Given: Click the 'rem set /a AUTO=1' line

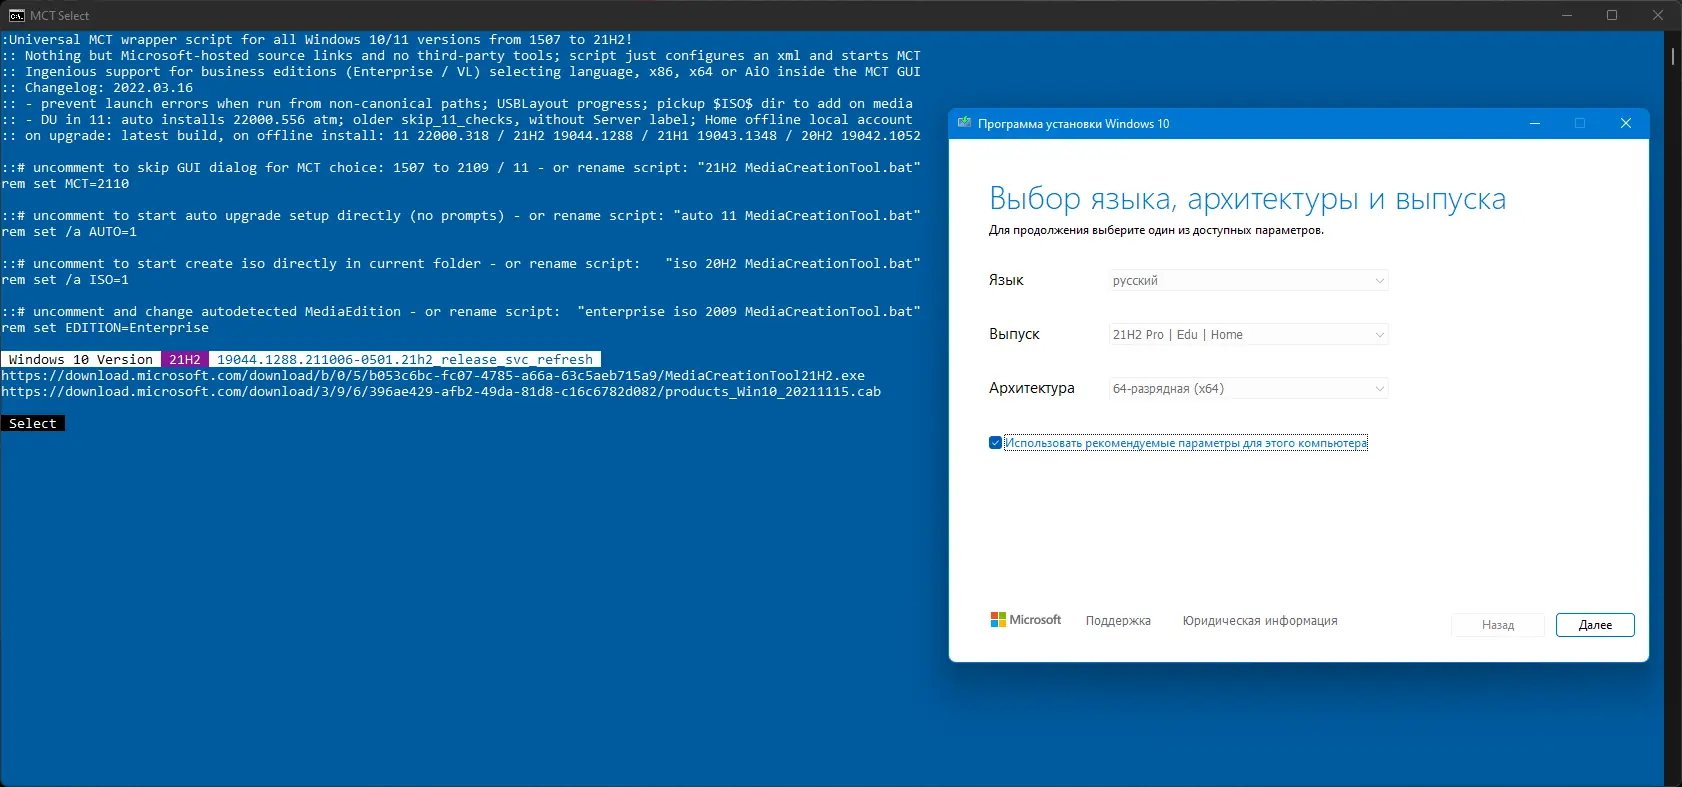Looking at the screenshot, I should click(x=69, y=232).
